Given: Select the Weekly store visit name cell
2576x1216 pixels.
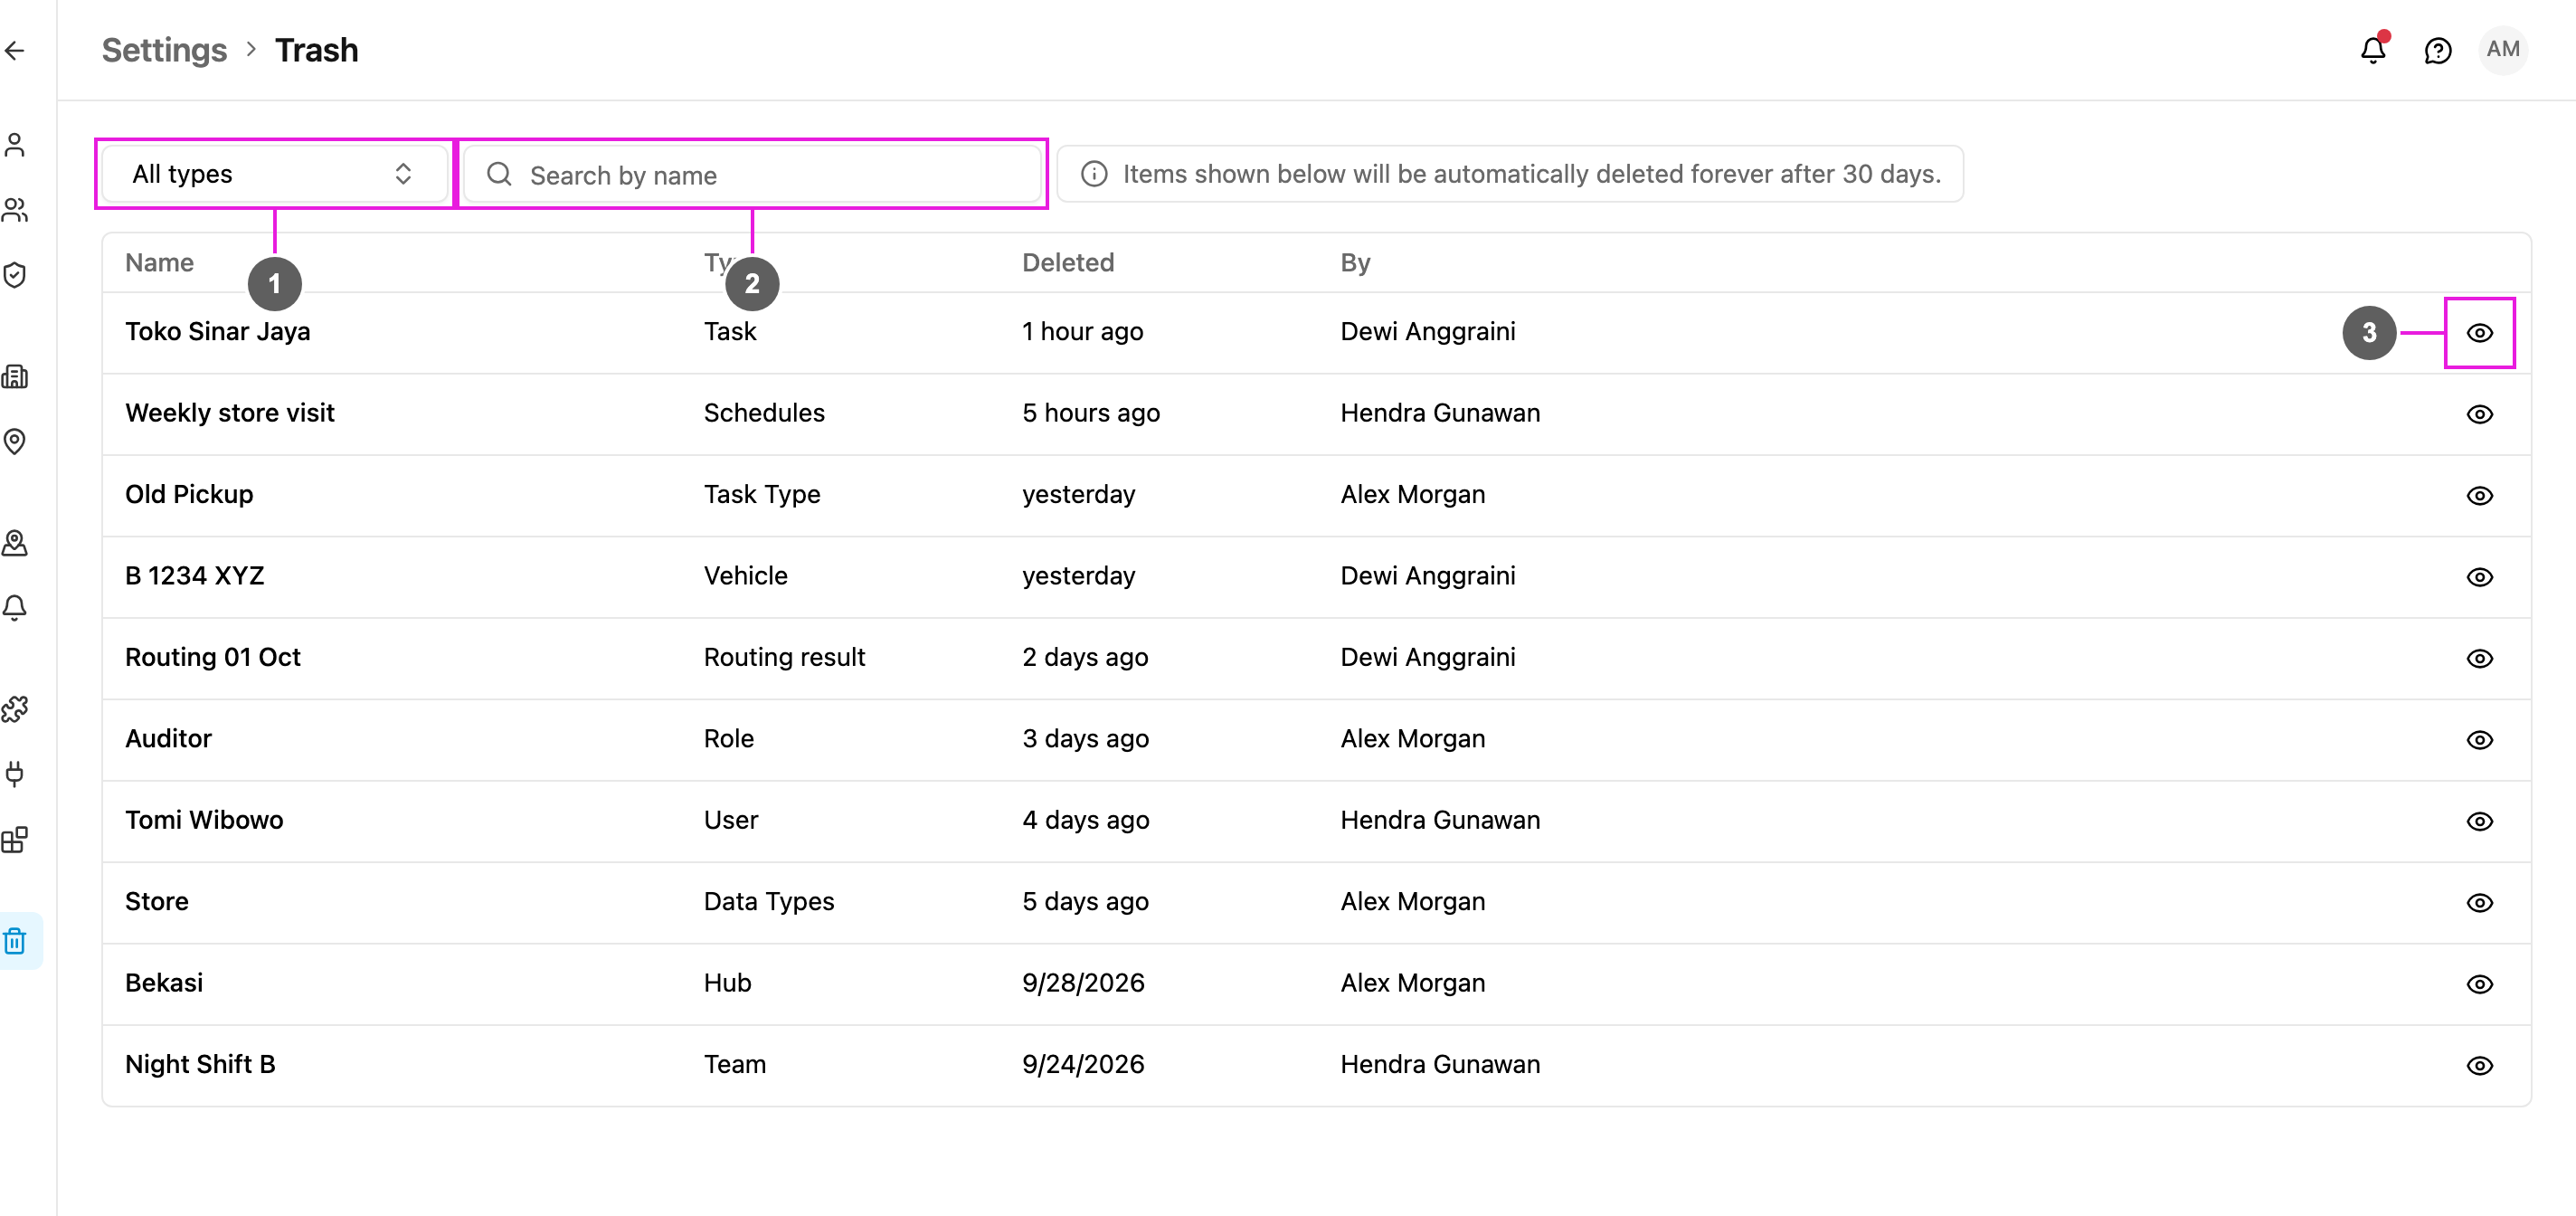Looking at the screenshot, I should pyautogui.click(x=229, y=412).
